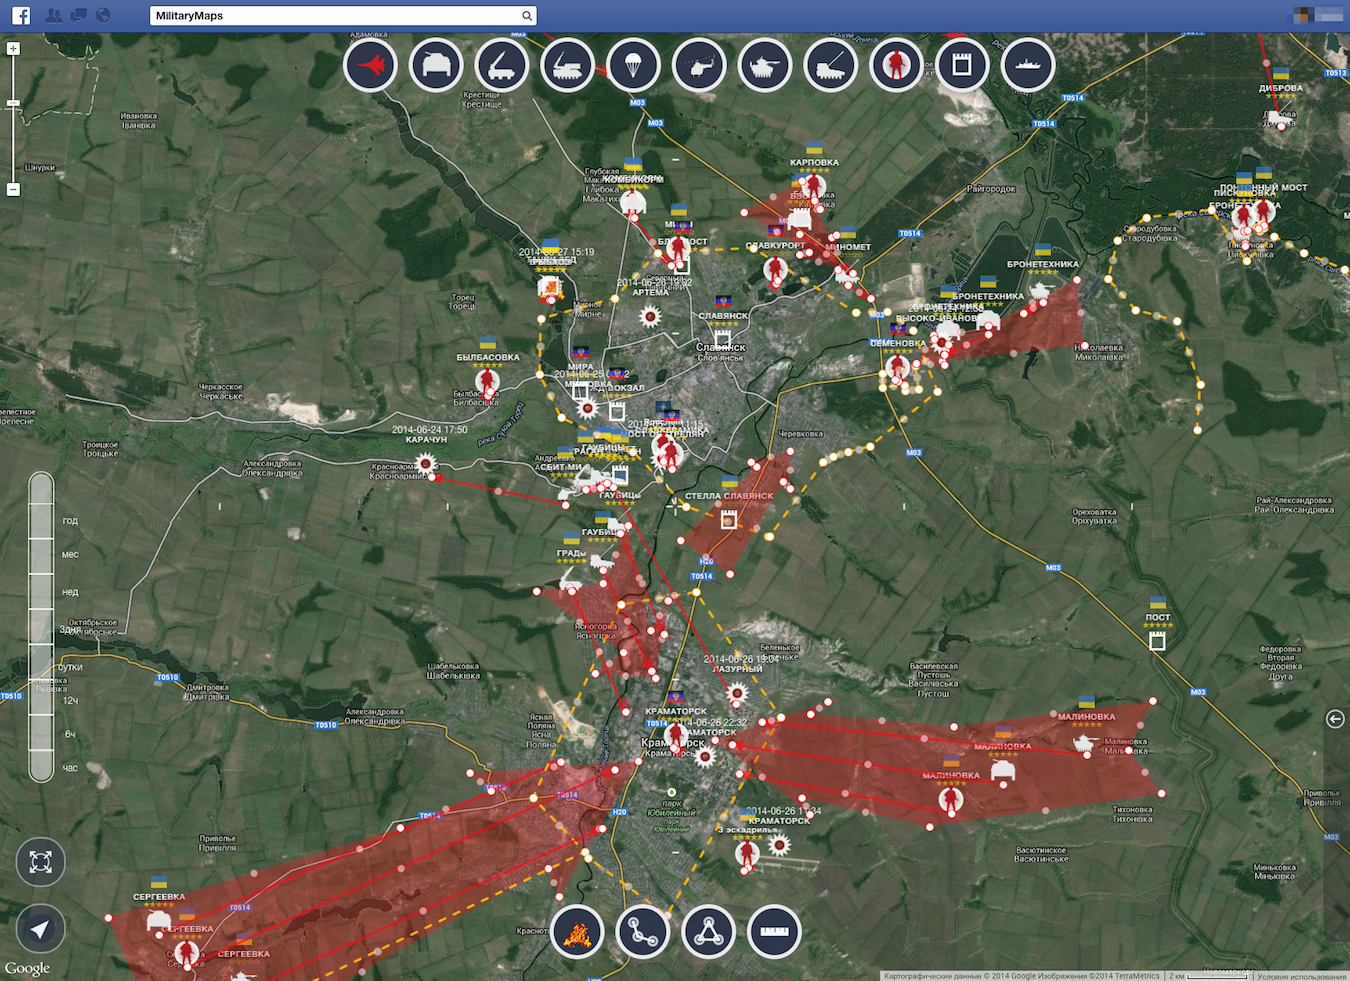The image size is (1350, 981).
Task: Set timeline scale to сутки
Action: (x=70, y=667)
